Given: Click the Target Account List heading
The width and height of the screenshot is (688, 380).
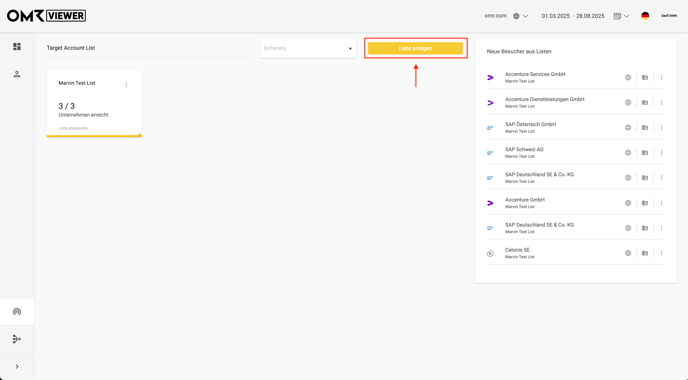Looking at the screenshot, I should point(71,48).
